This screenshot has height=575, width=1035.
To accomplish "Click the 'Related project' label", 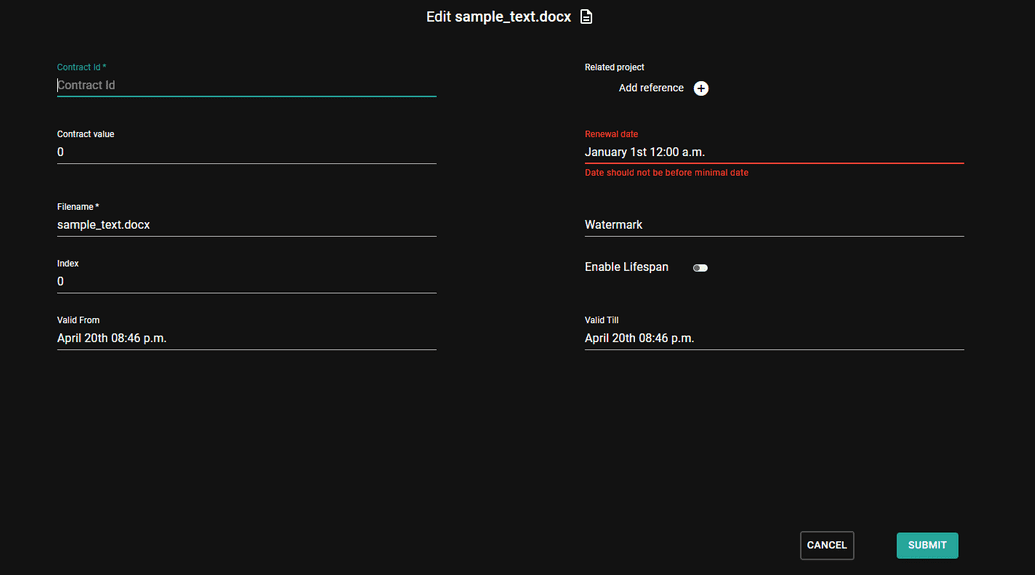I will coord(614,67).
